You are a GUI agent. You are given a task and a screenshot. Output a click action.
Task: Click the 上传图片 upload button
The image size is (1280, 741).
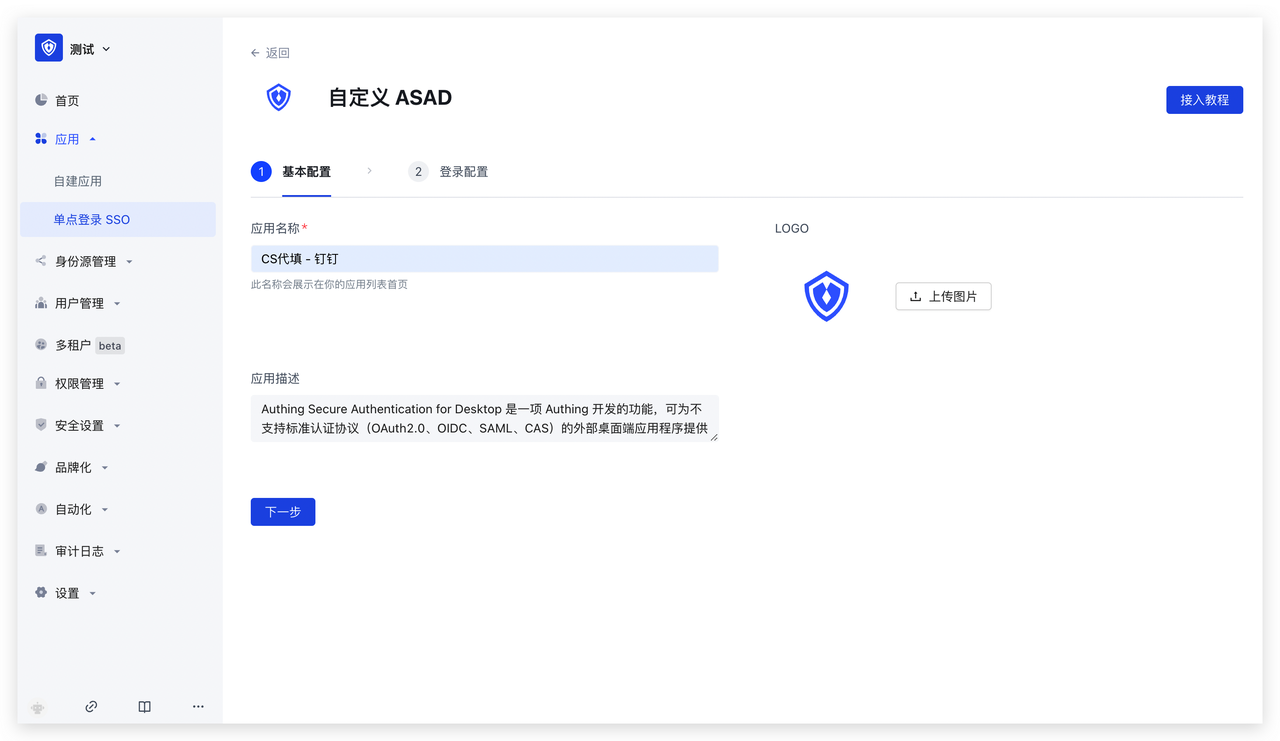pos(943,296)
